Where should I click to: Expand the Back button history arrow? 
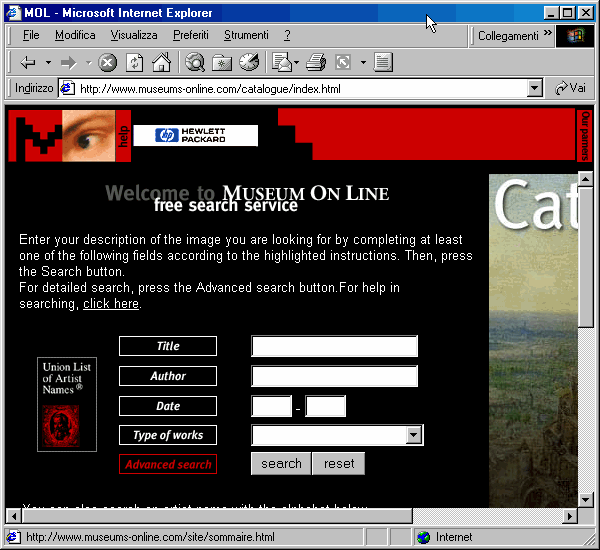pos(48,63)
